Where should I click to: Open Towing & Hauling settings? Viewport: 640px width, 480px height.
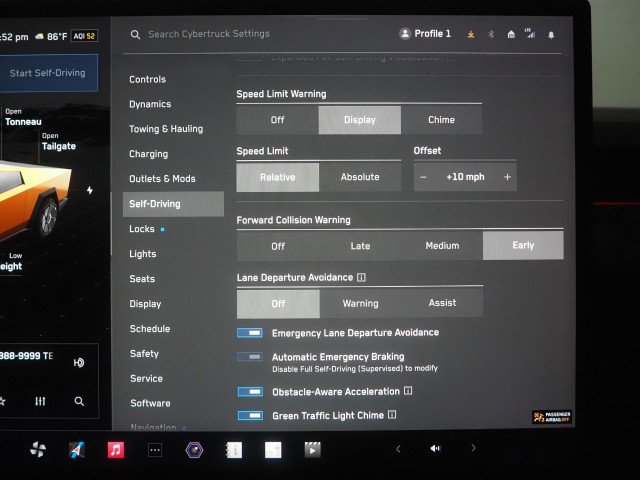[166, 129]
